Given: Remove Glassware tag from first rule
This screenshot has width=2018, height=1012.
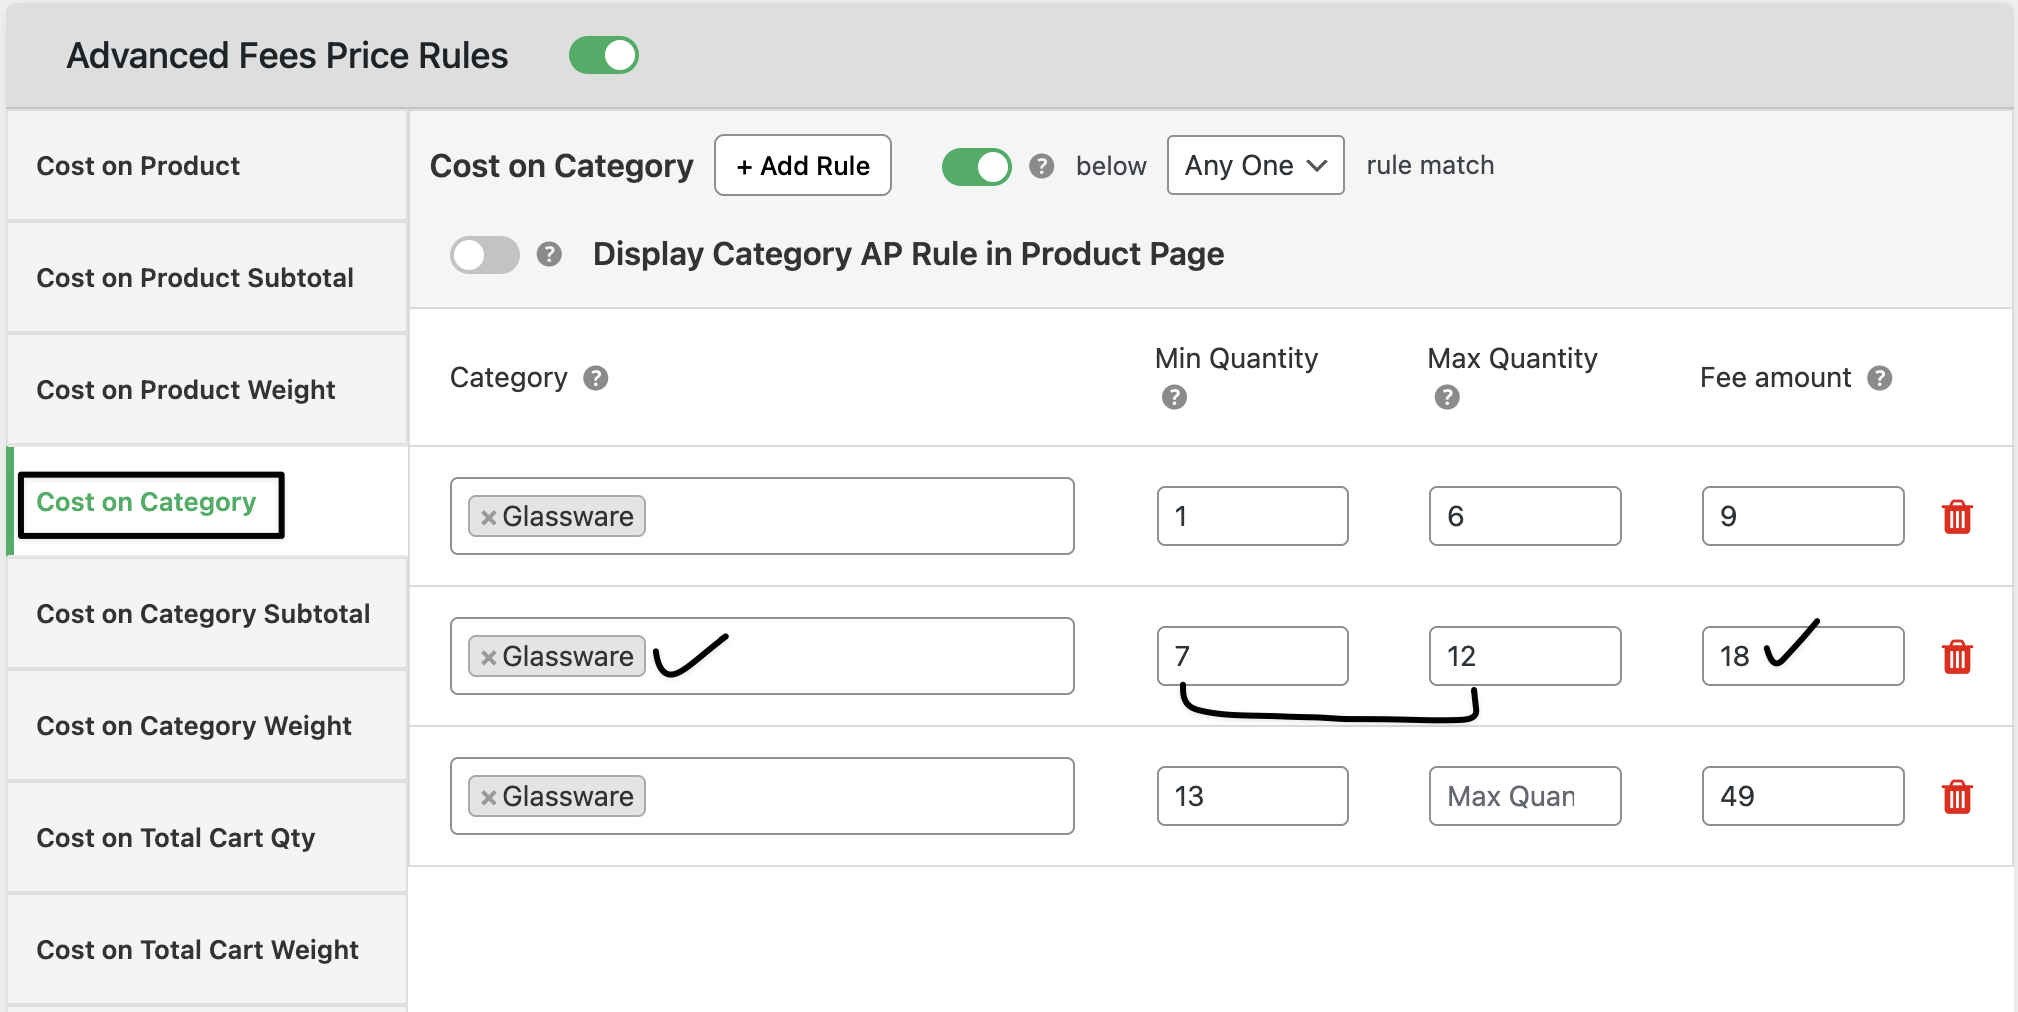Looking at the screenshot, I should point(489,518).
